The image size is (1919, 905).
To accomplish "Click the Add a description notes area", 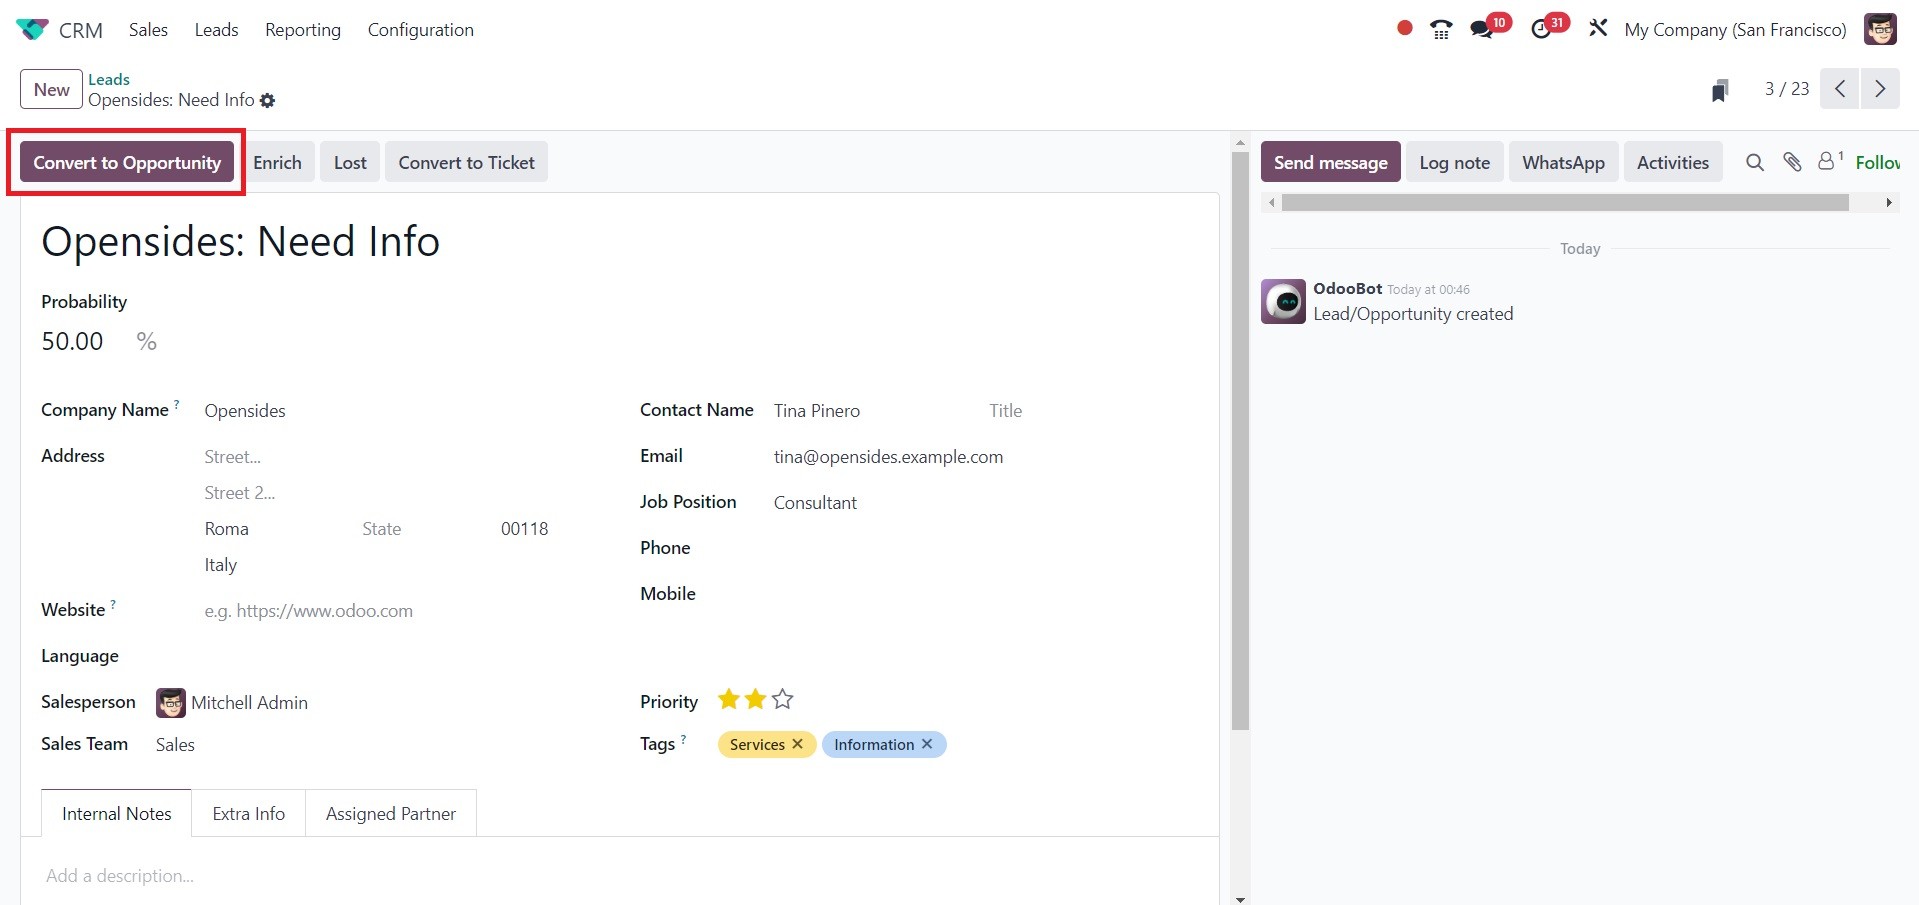I will point(620,876).
